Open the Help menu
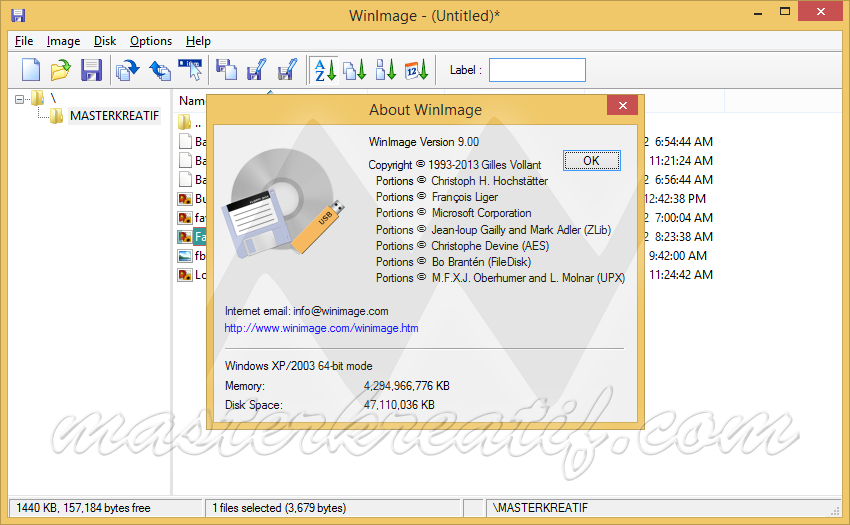850x525 pixels. pos(198,41)
